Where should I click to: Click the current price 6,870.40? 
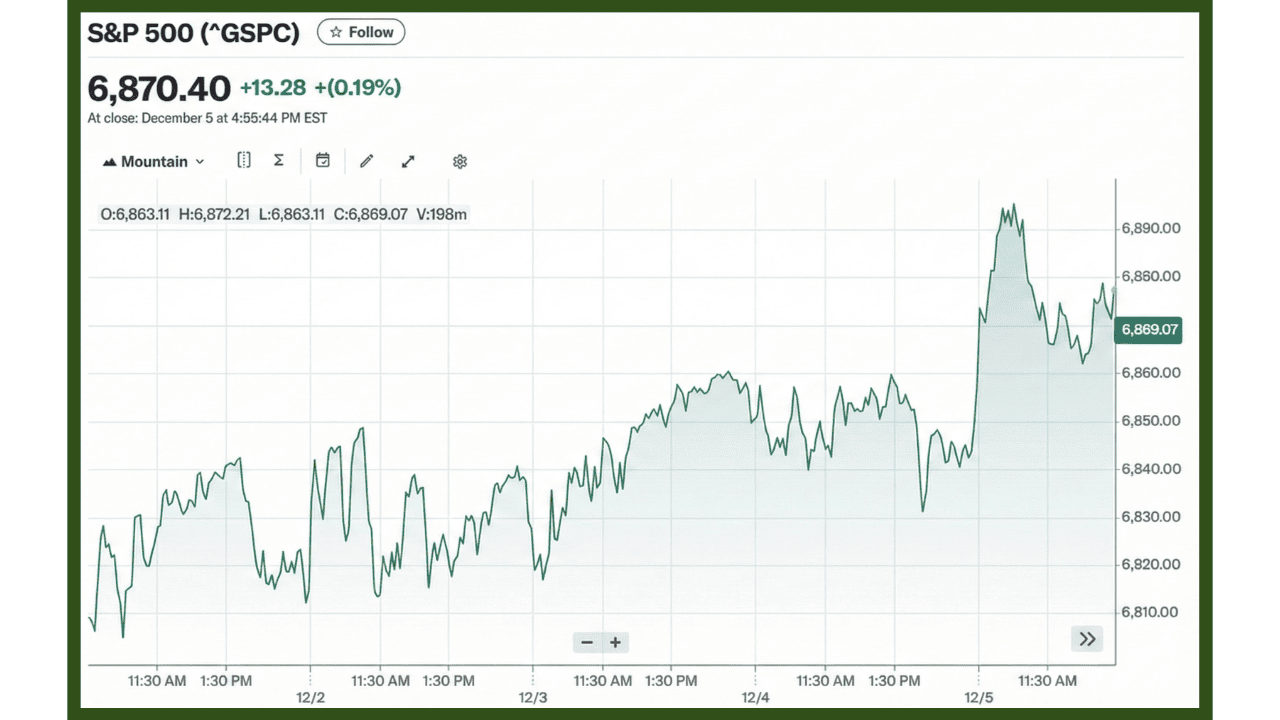pyautogui.click(x=158, y=88)
